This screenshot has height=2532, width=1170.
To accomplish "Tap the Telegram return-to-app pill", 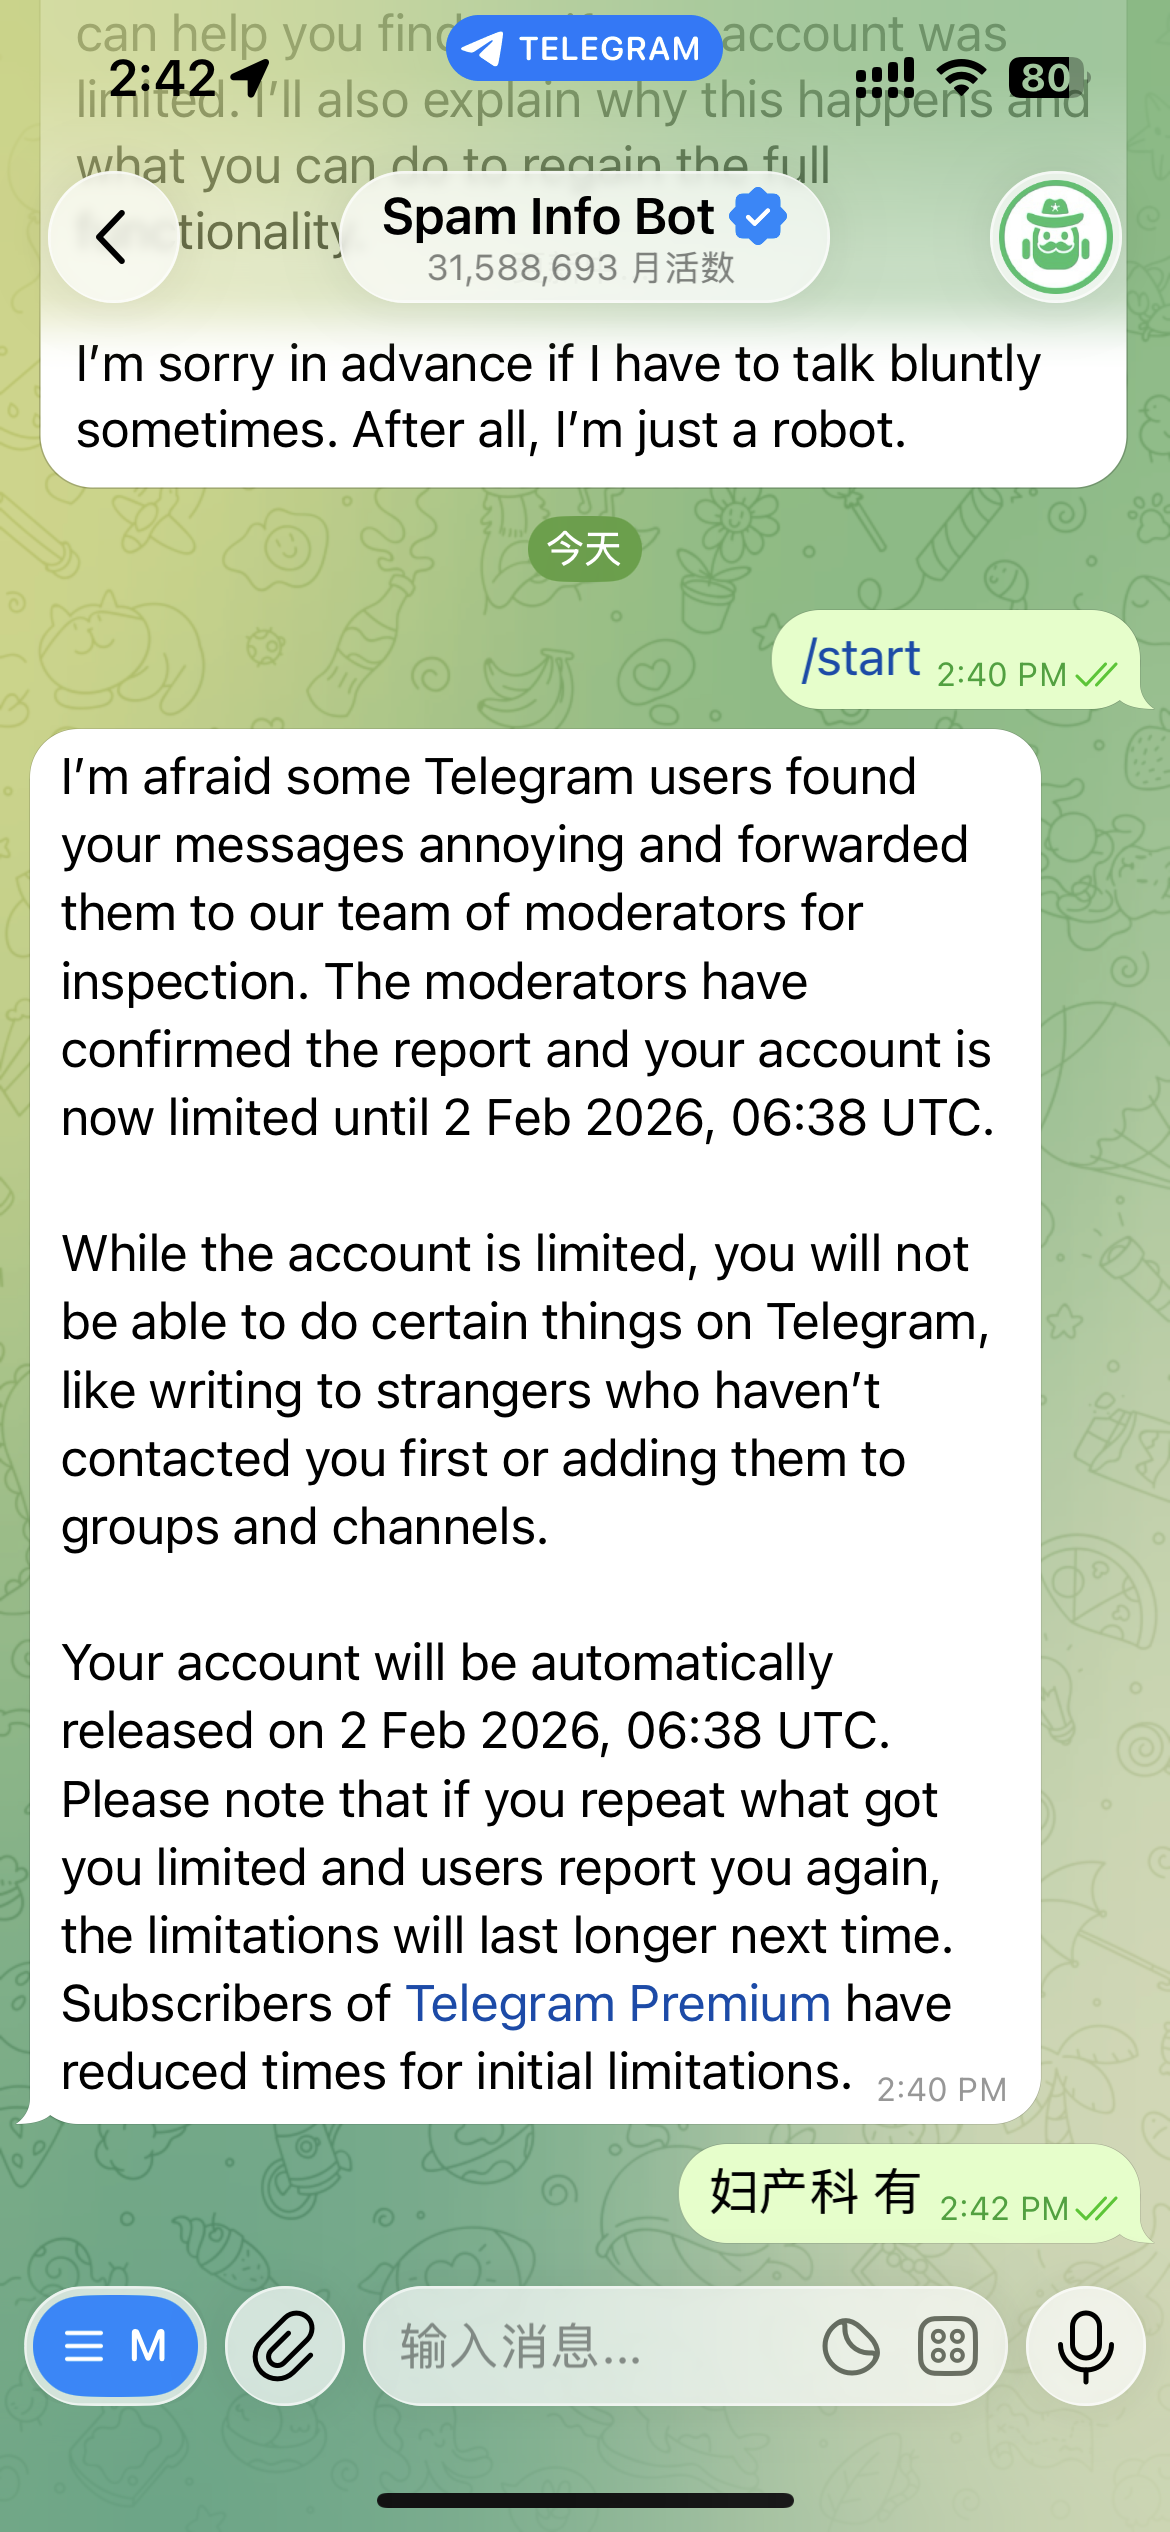I will pos(584,48).
